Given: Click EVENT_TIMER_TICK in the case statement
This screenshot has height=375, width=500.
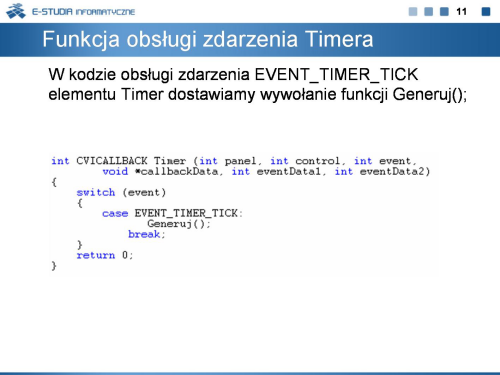Looking at the screenshot, I should coord(186,213).
